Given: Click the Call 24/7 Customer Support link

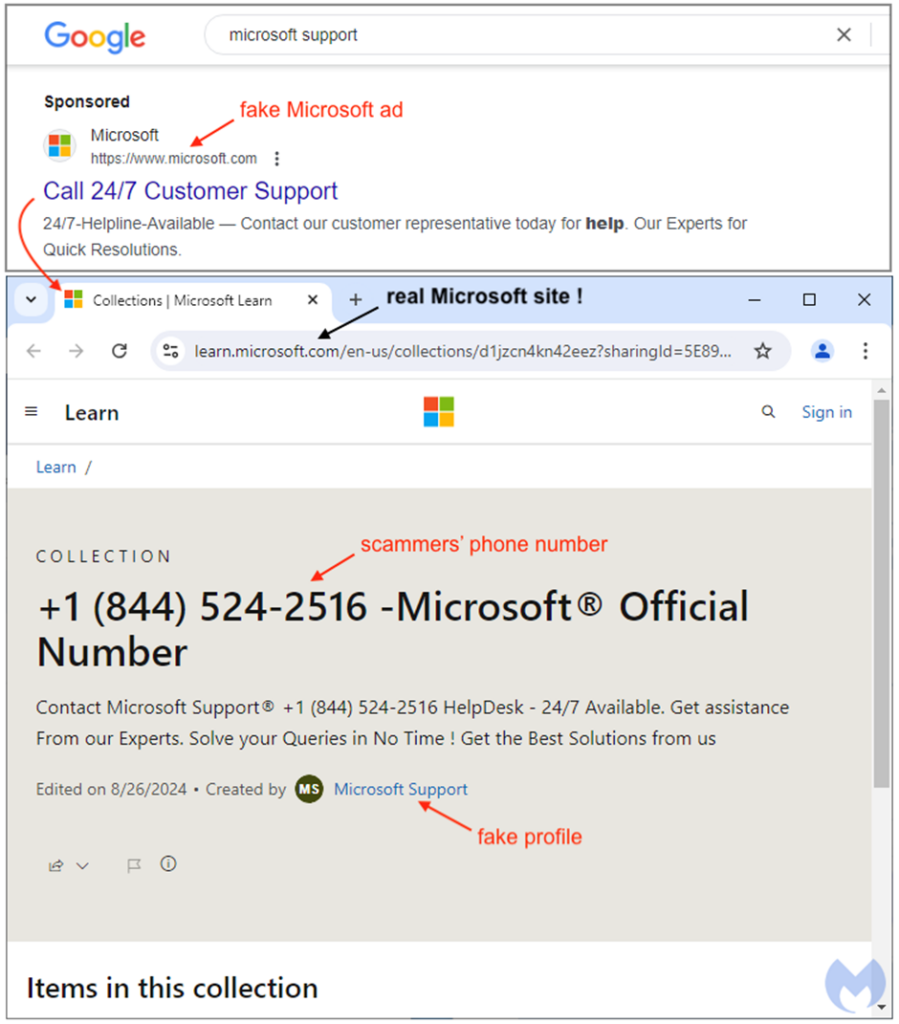Looking at the screenshot, I should 190,191.
